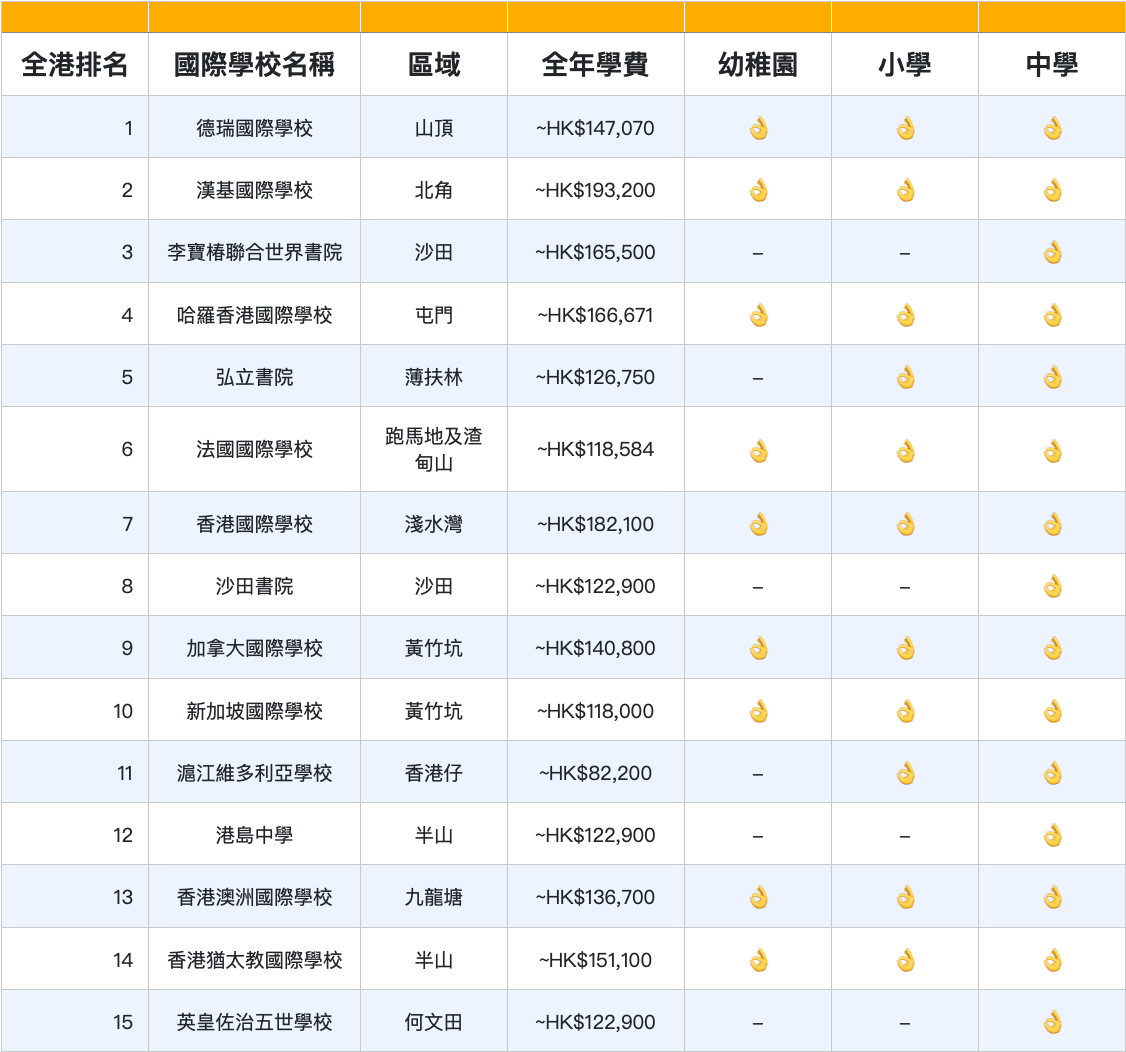This screenshot has height=1052, width=1126.
Task: Click the OK hand in 滬江維多利亞學校 secondary column
Action: tap(1053, 773)
